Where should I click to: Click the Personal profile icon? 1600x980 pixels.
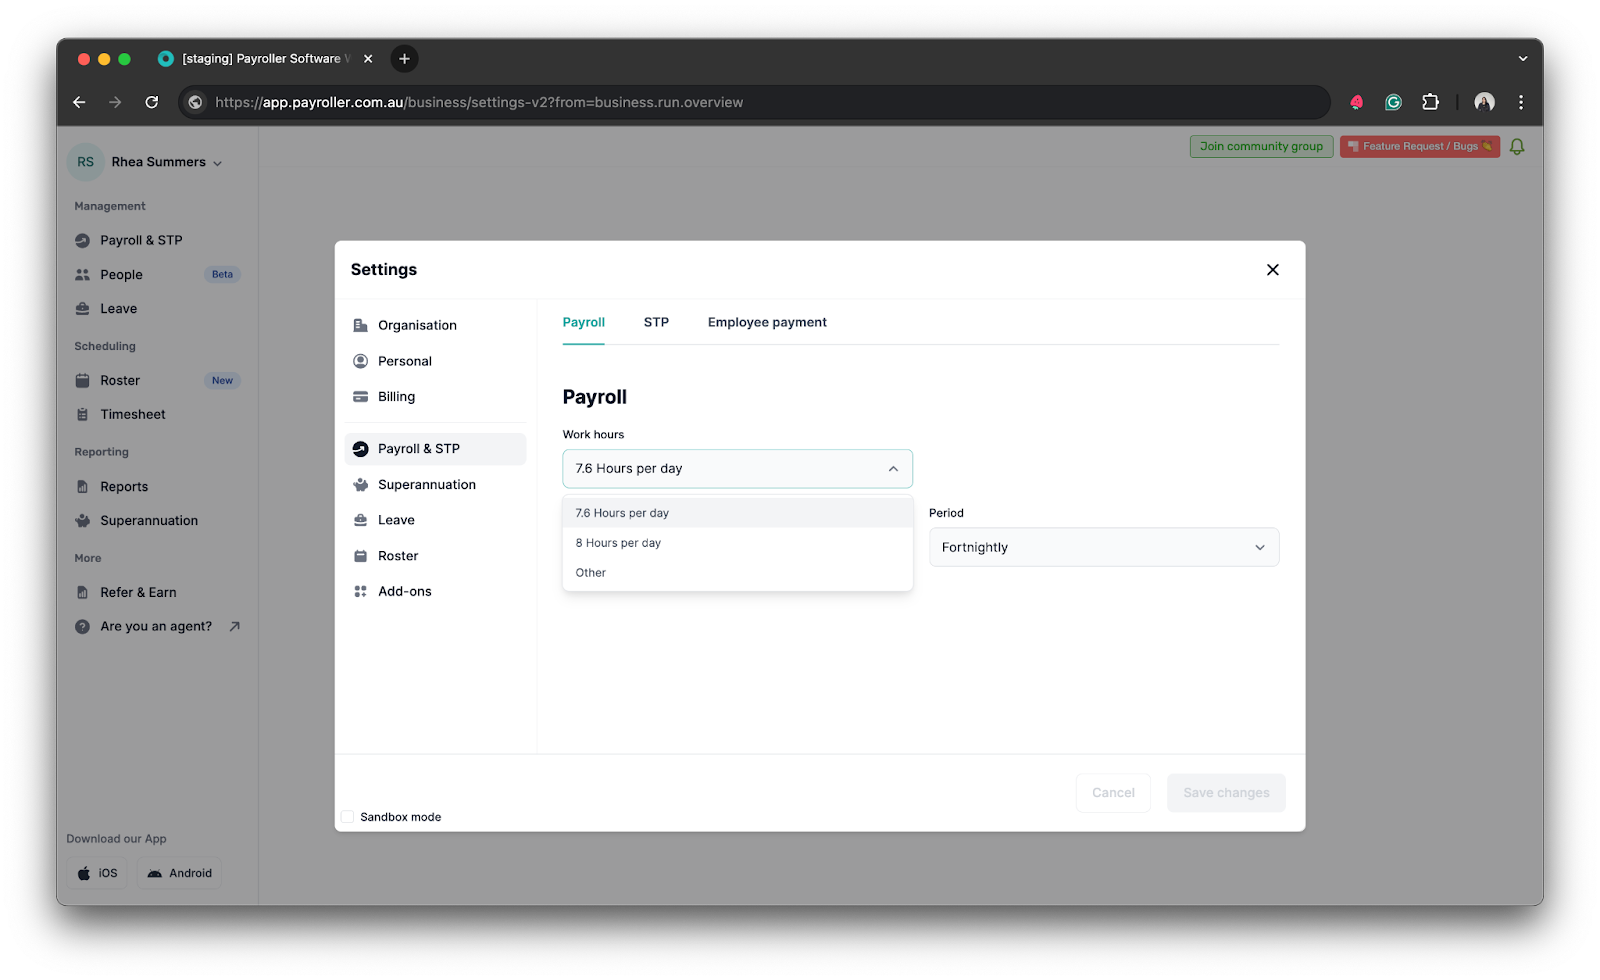361,361
